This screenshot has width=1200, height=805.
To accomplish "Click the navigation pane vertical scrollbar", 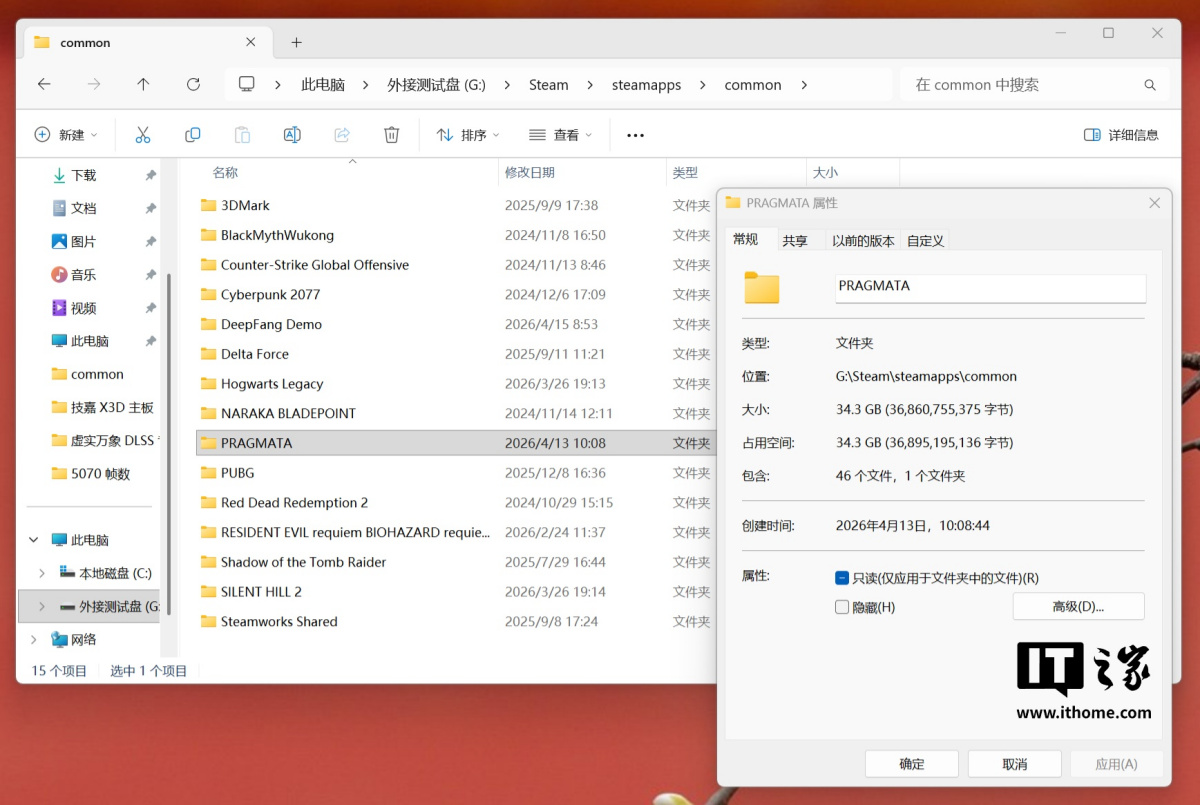I will coord(169,440).
